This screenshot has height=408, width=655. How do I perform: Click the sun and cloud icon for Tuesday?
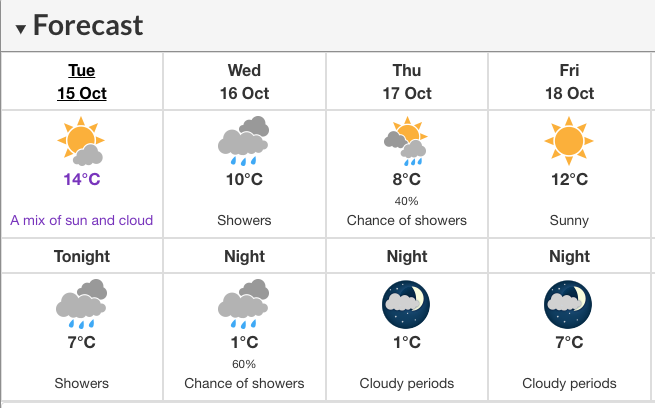tap(81, 142)
